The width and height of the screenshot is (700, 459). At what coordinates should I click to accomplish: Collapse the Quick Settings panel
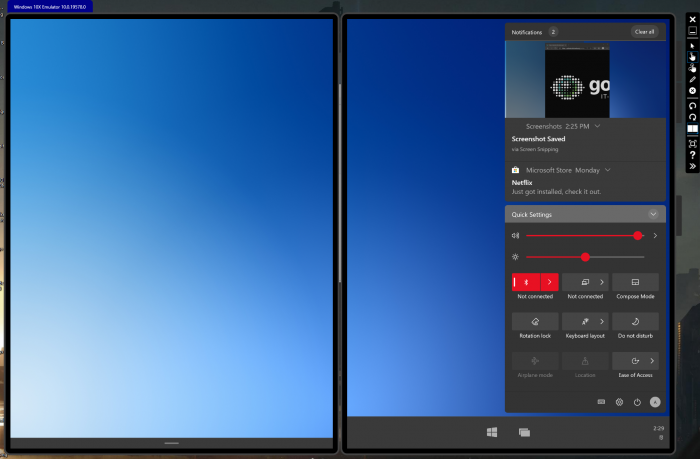653,214
